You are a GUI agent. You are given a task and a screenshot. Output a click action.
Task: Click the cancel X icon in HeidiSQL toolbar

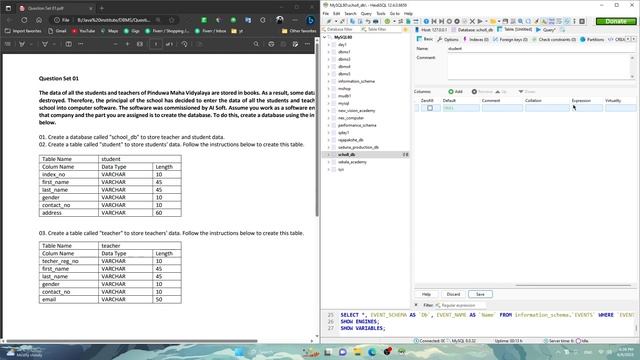click(472, 21)
